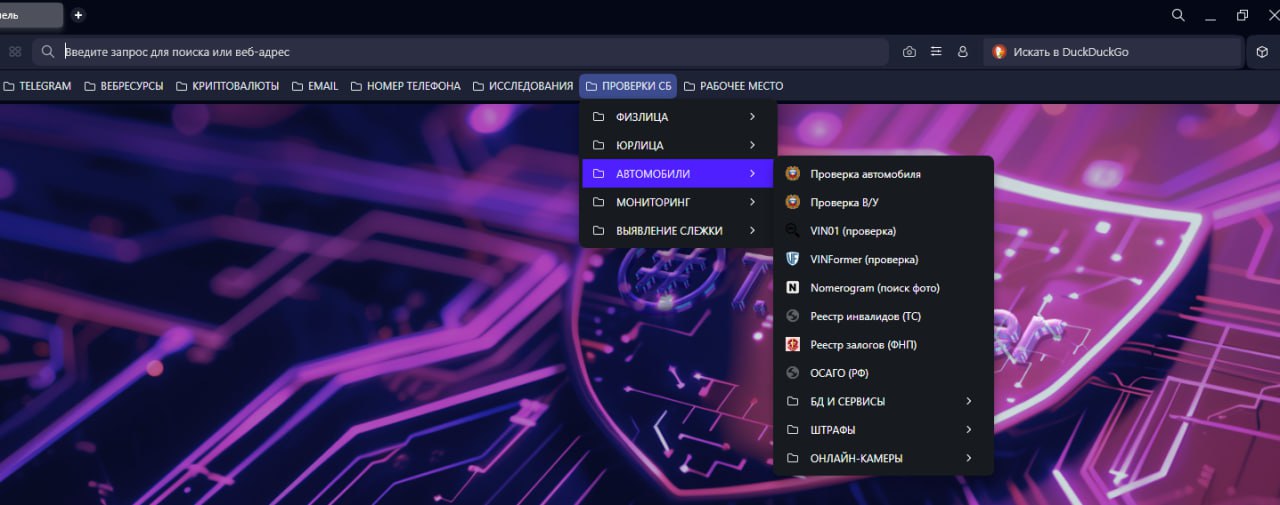Select Реестр залогов (ФНП) bookmark

point(862,345)
